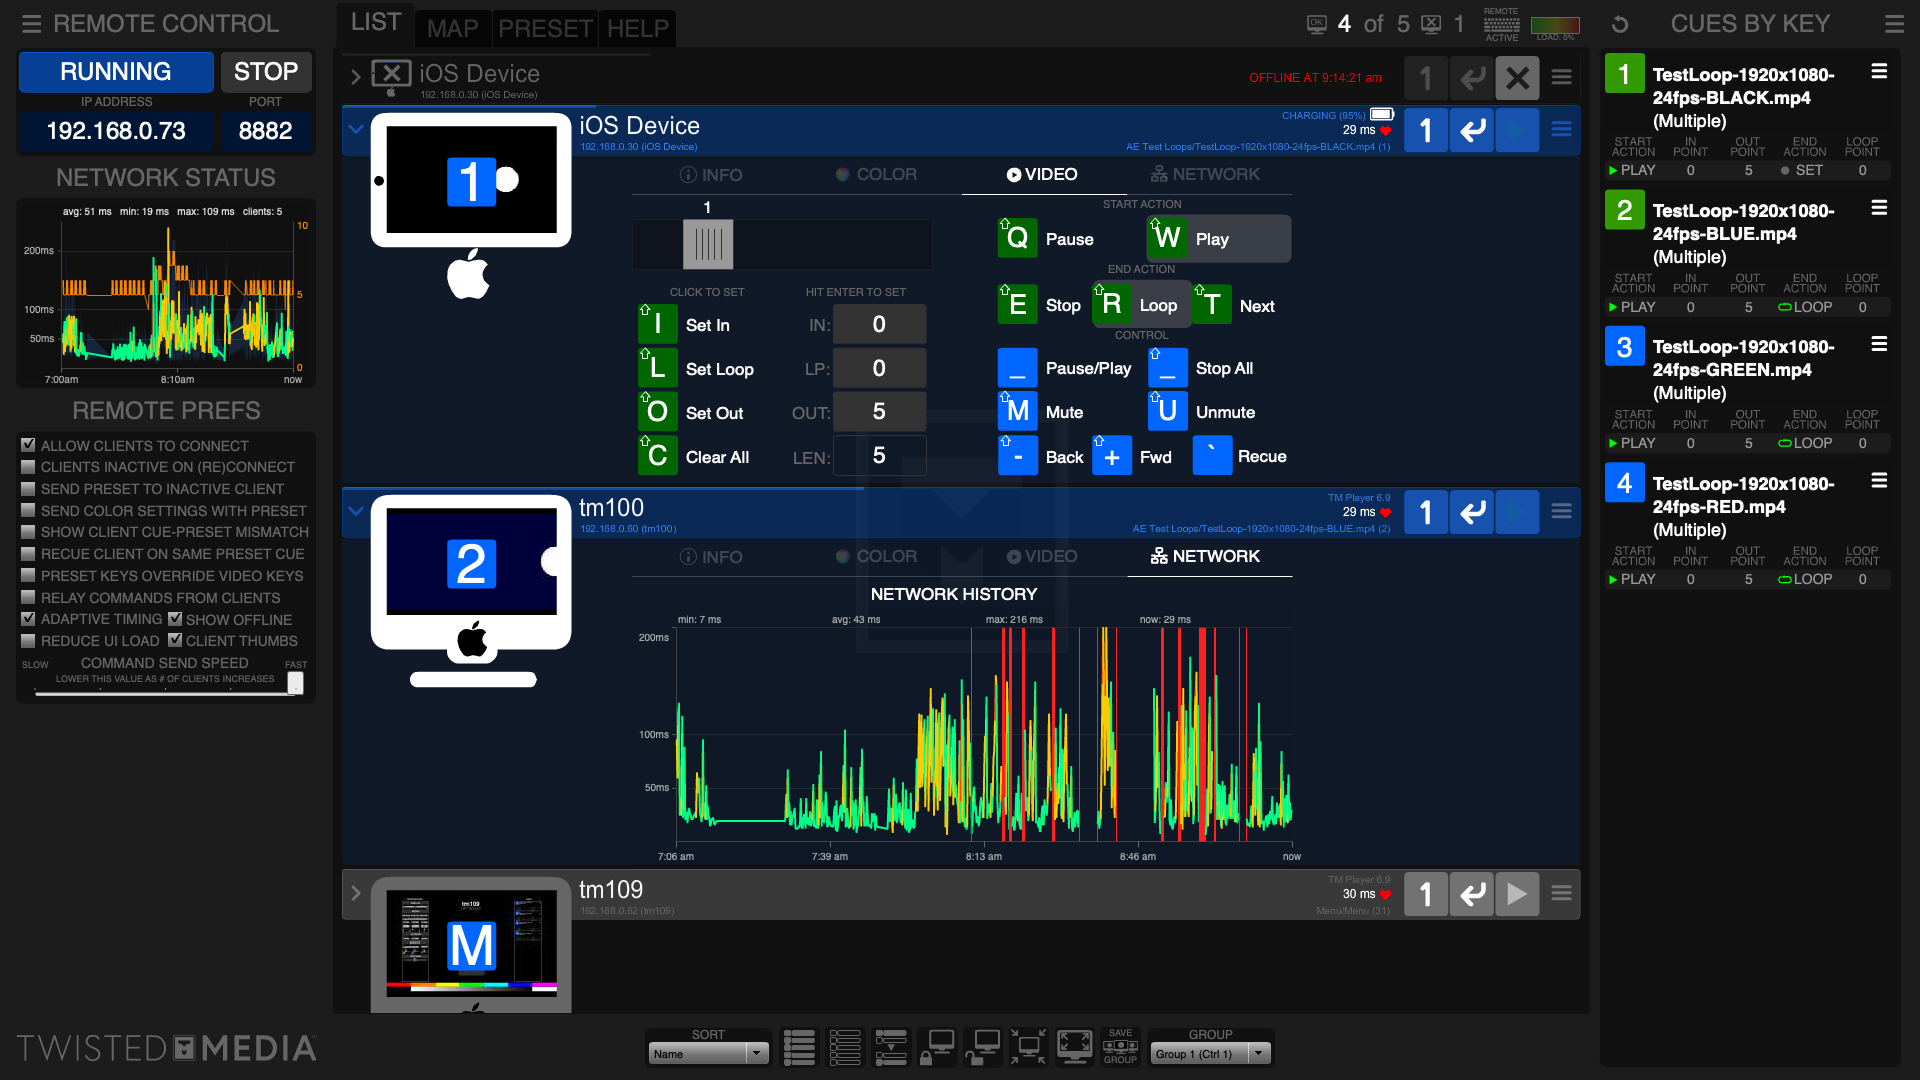
Task: Remove the offline iOS Device with X button
Action: tap(1517, 78)
